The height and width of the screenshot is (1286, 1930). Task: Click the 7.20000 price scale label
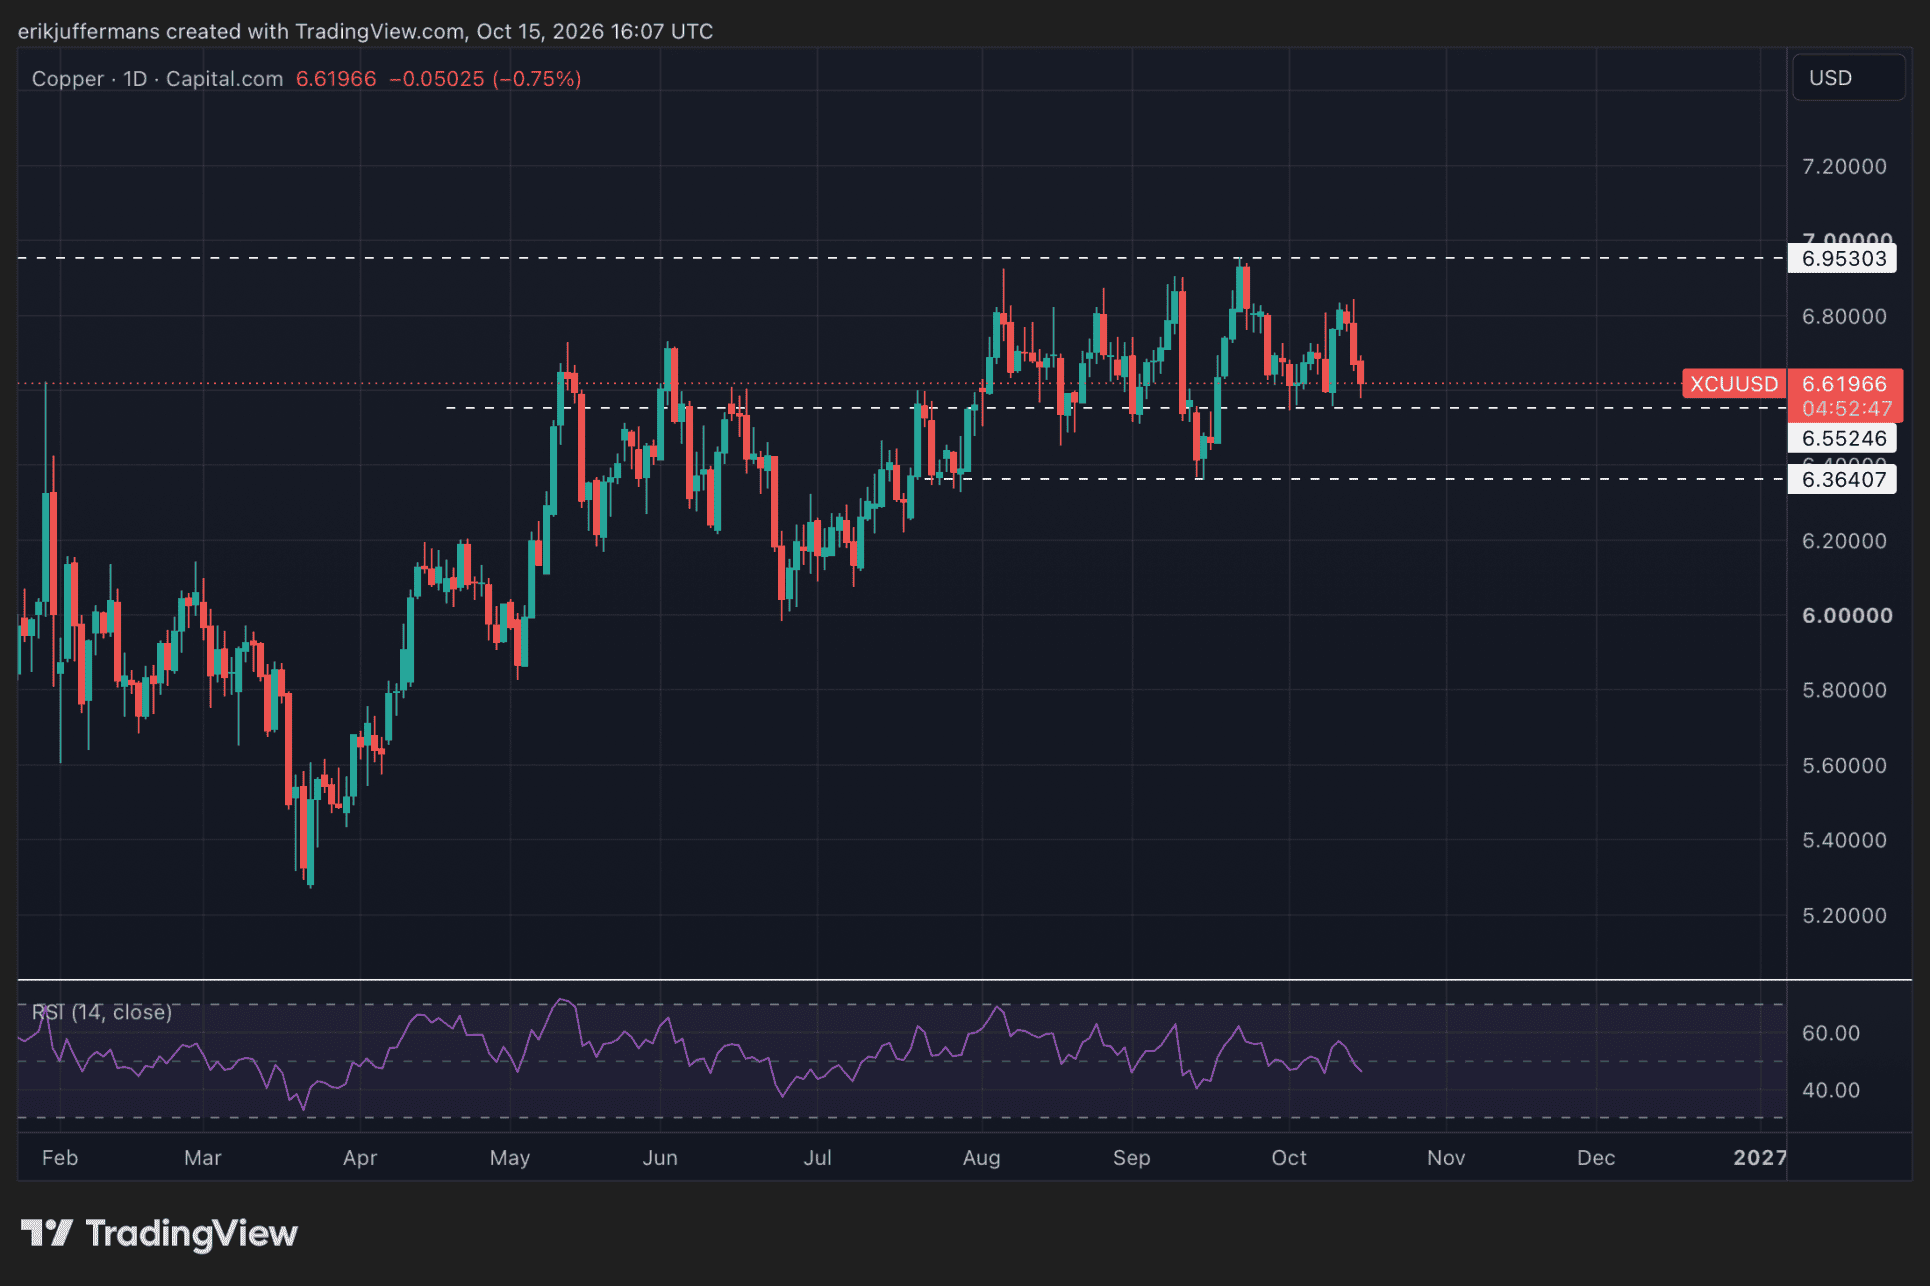pyautogui.click(x=1844, y=167)
